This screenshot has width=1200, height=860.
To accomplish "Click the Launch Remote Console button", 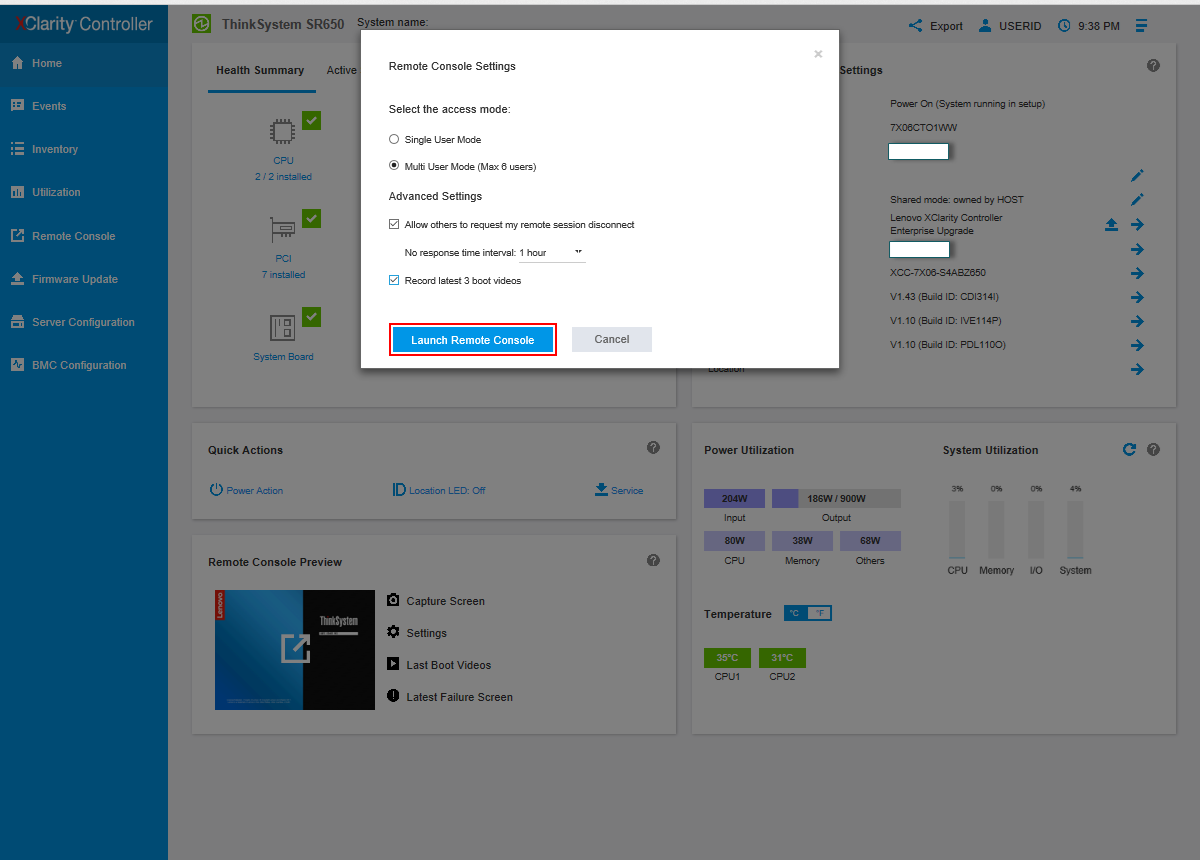I will point(472,340).
